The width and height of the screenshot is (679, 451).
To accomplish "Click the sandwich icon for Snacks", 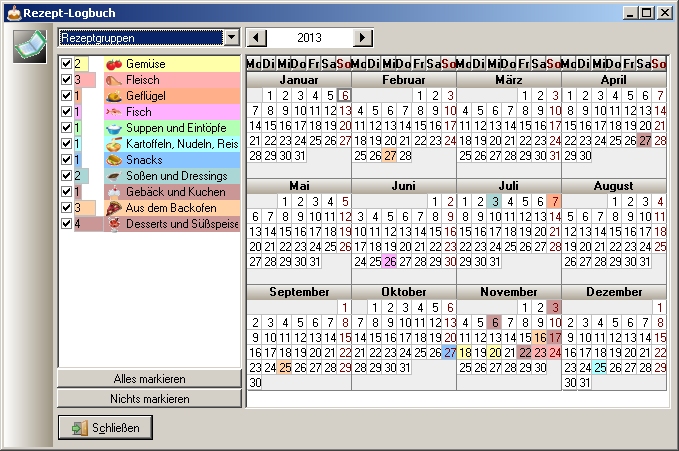I will 113,160.
